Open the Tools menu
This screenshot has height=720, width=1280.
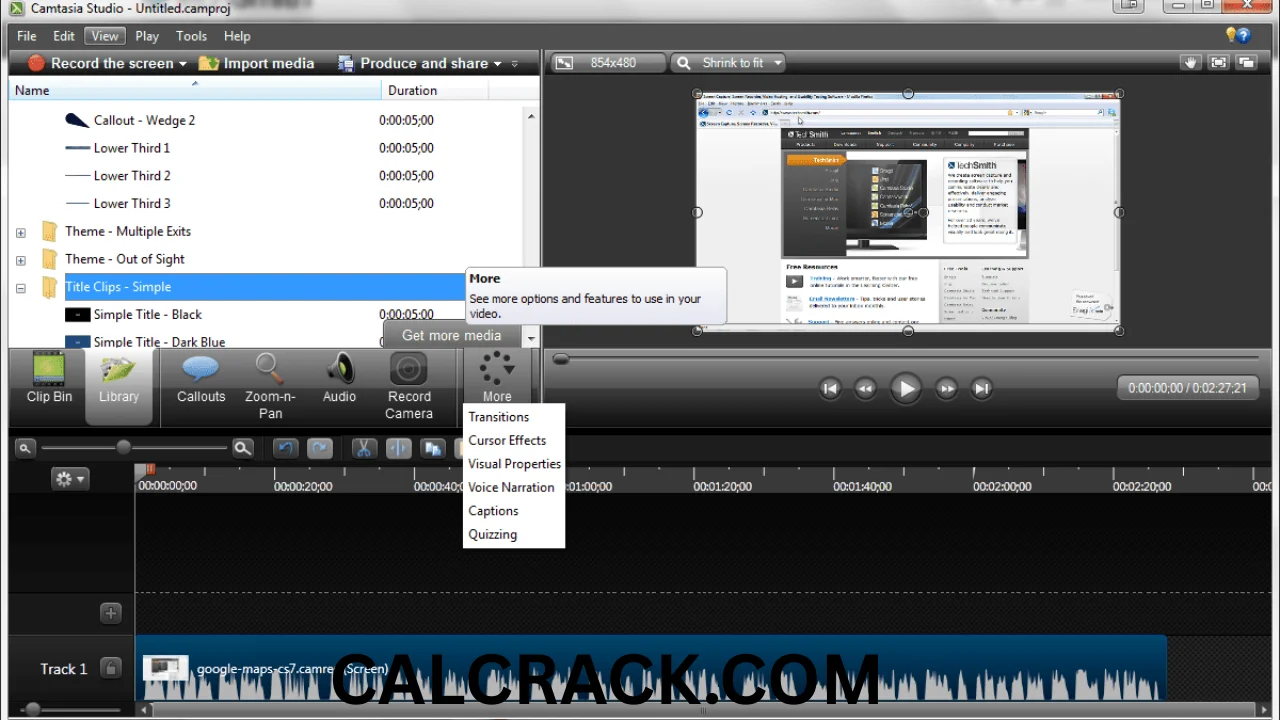coord(191,36)
